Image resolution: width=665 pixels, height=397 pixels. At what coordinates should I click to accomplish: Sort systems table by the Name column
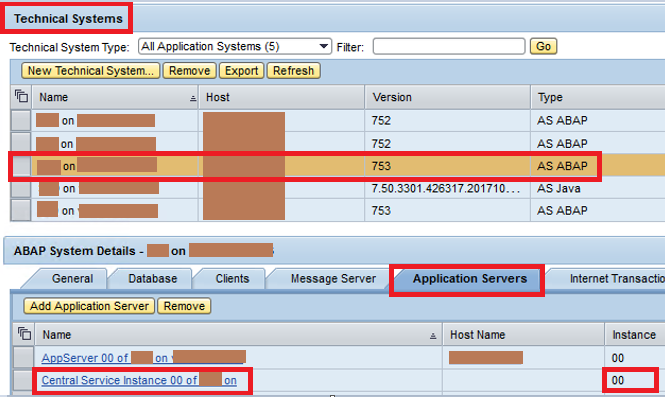click(x=115, y=97)
